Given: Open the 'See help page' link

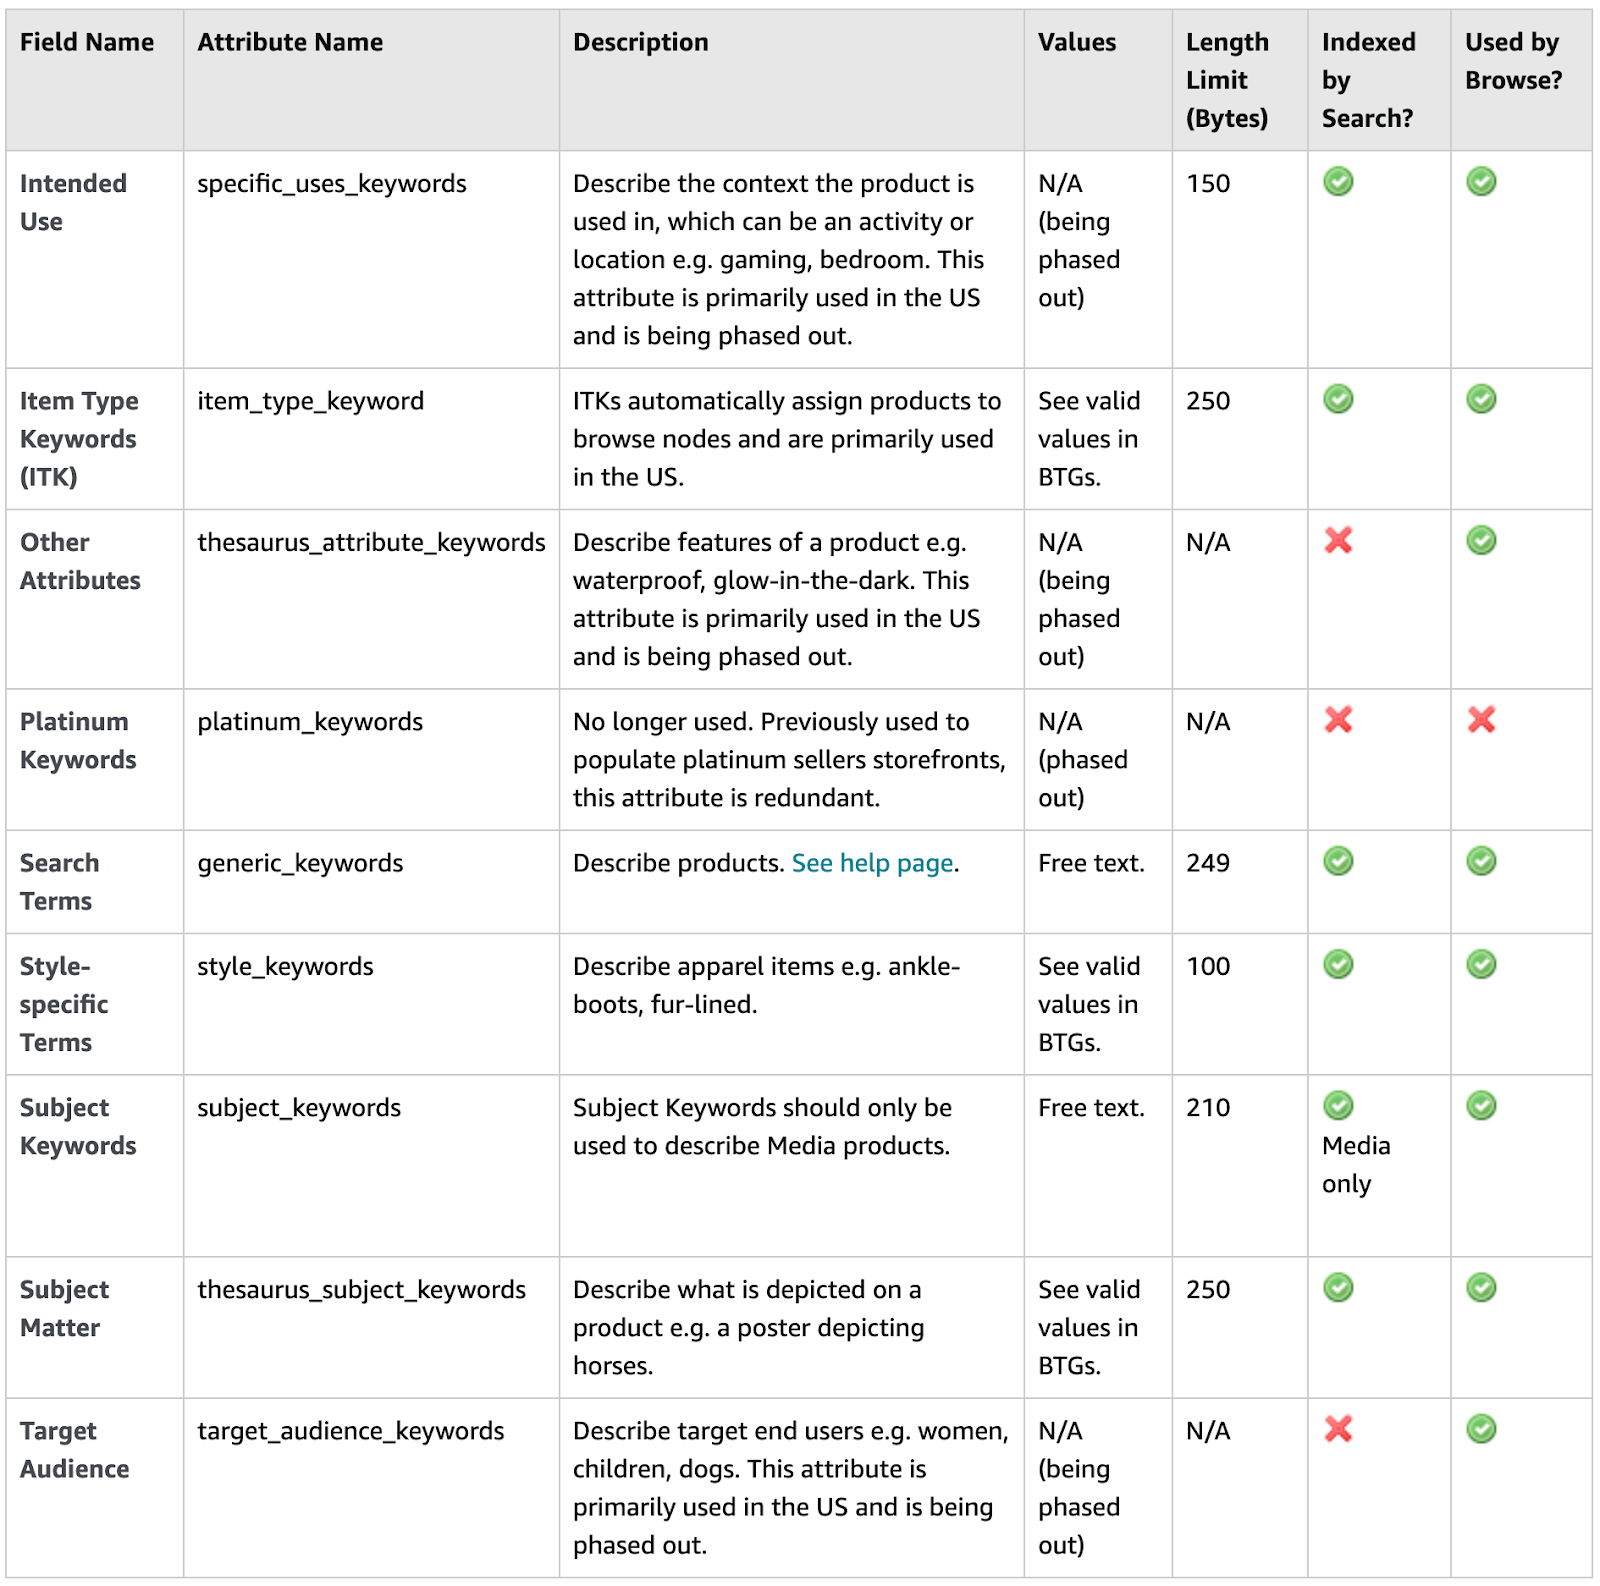Looking at the screenshot, I should pos(872,863).
